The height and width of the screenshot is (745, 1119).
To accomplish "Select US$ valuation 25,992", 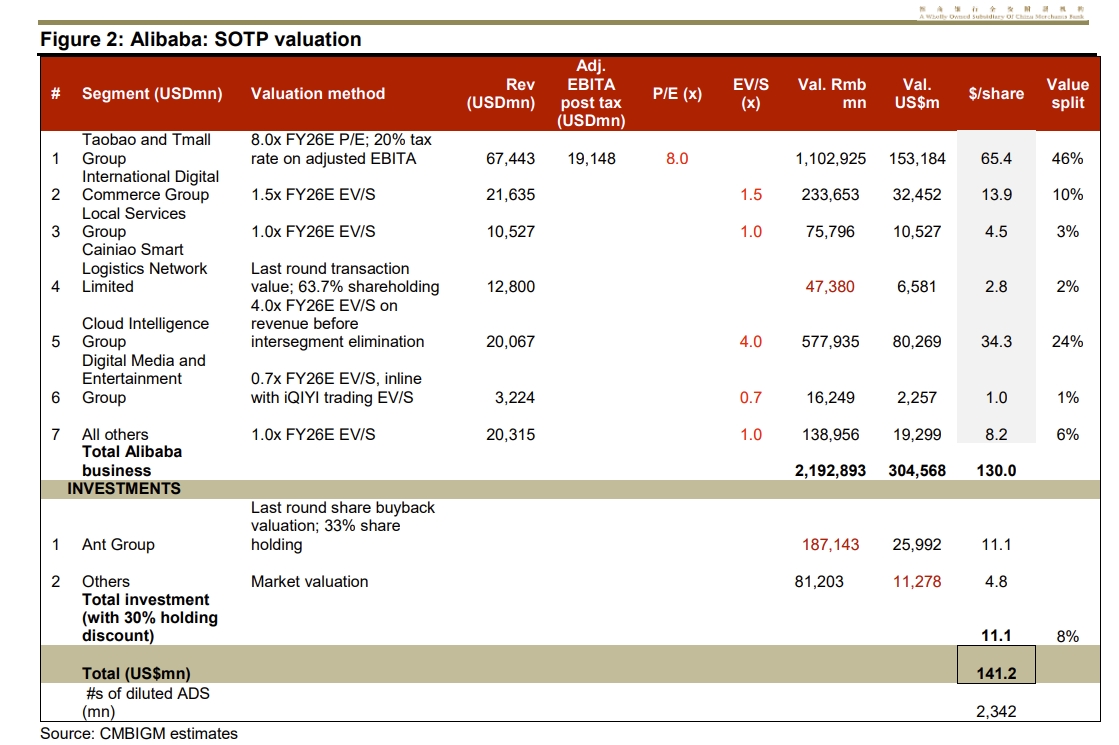I will coord(917,544).
